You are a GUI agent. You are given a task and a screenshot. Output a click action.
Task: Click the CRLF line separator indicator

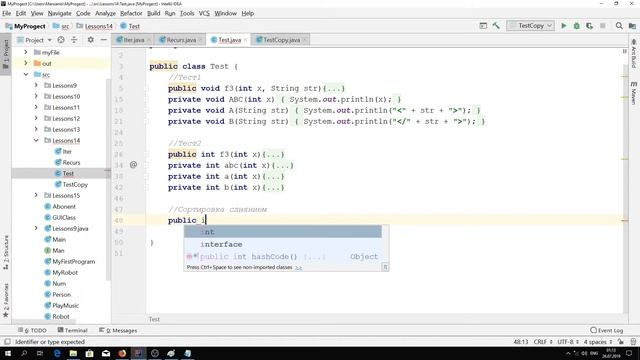[x=543, y=342]
